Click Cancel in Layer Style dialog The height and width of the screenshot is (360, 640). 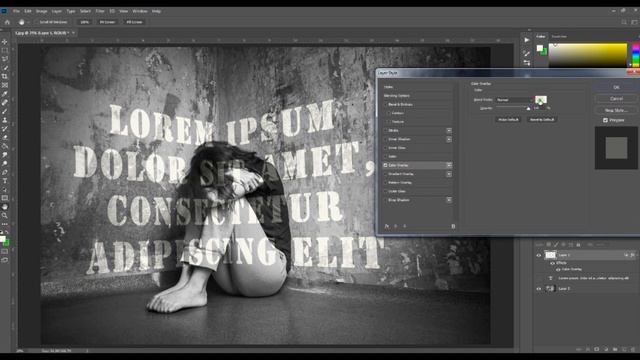coord(616,98)
